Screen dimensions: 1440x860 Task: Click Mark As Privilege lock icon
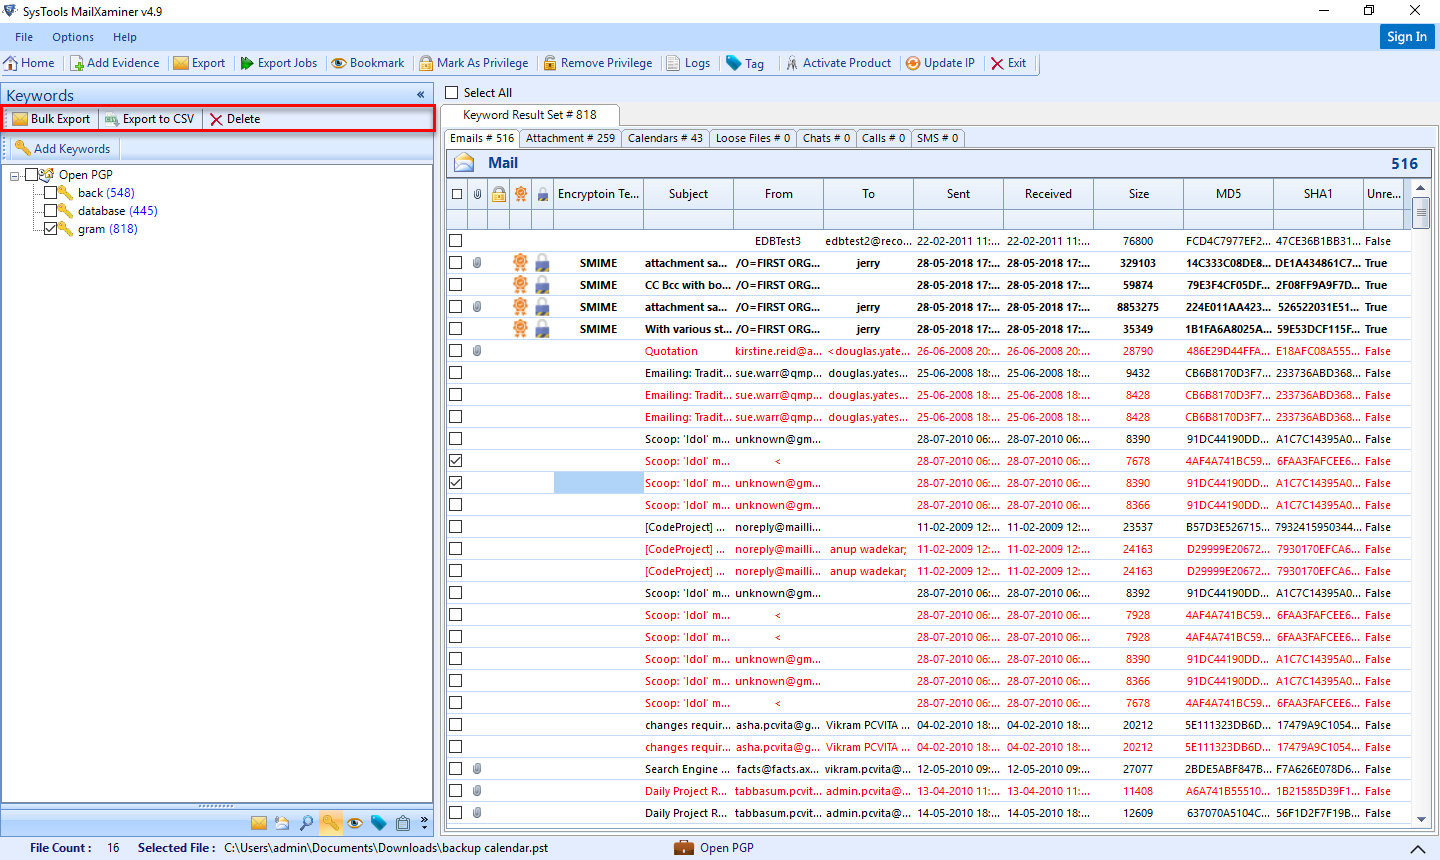pos(427,63)
